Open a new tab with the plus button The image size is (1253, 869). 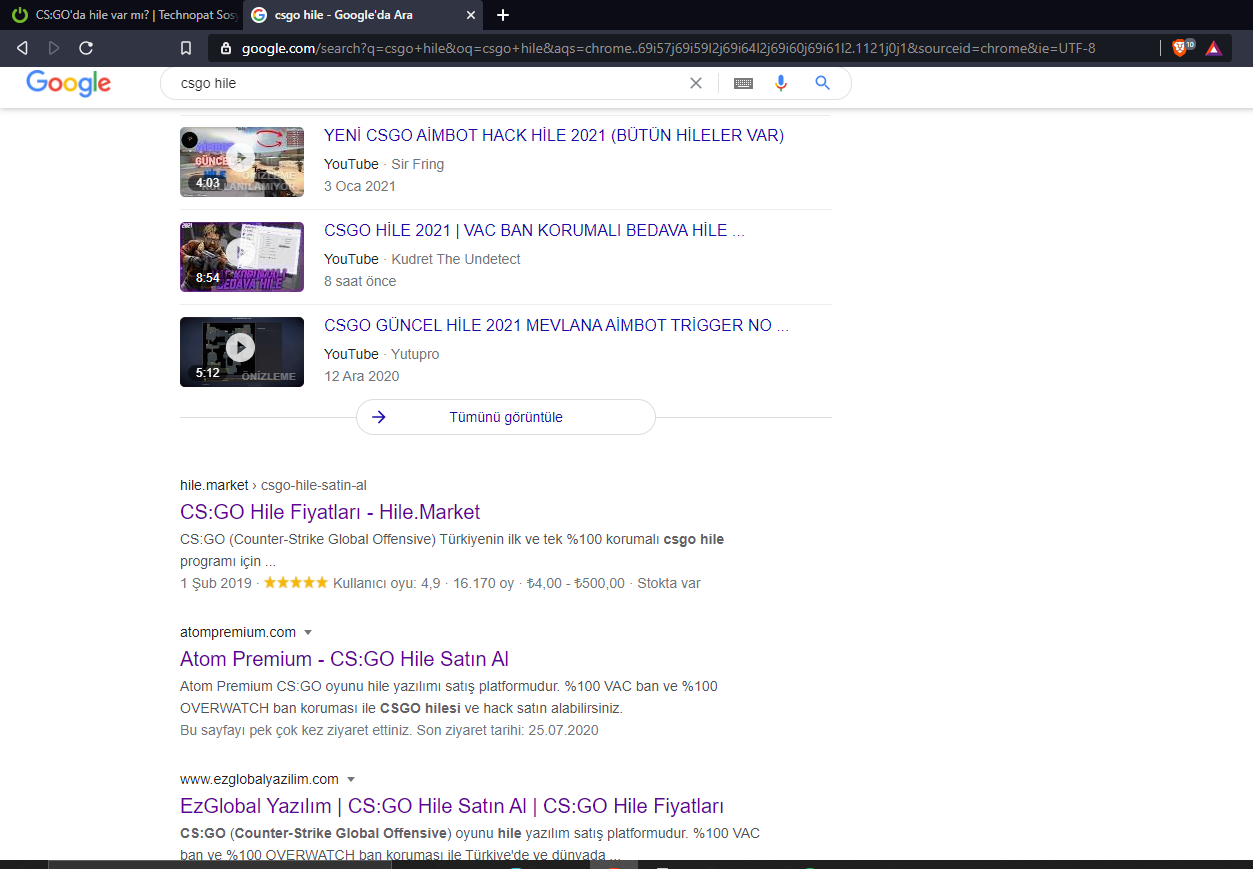pos(503,15)
